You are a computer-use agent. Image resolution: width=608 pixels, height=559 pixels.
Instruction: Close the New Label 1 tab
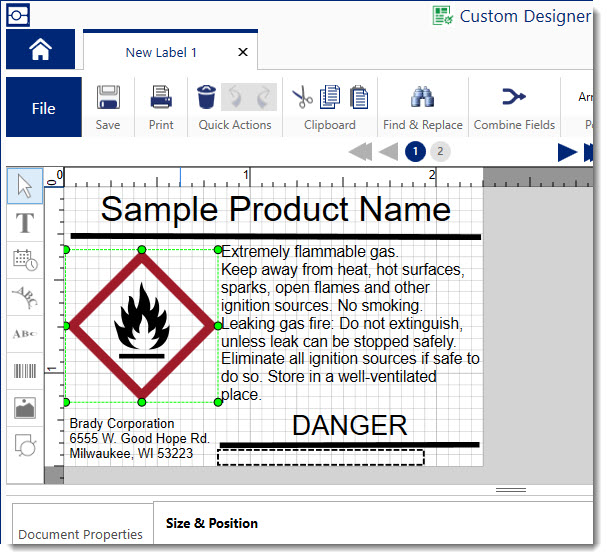point(243,52)
